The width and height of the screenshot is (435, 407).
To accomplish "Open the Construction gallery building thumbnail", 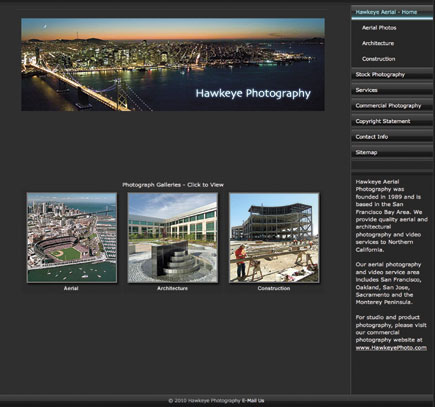I will 274,238.
